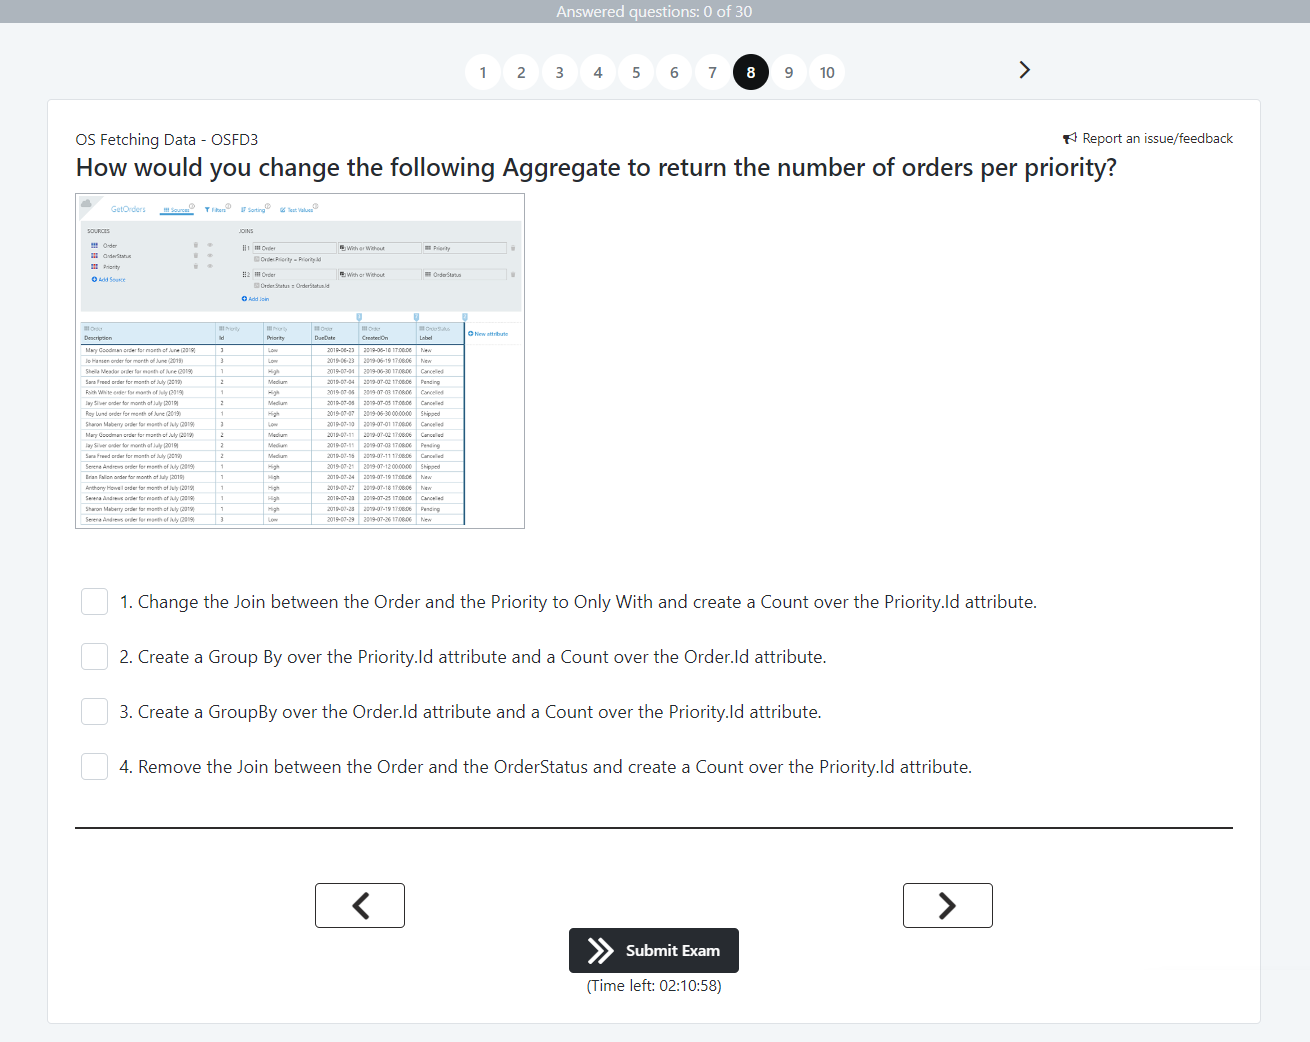
Task: Click the Submit Exam button
Action: pos(654,950)
